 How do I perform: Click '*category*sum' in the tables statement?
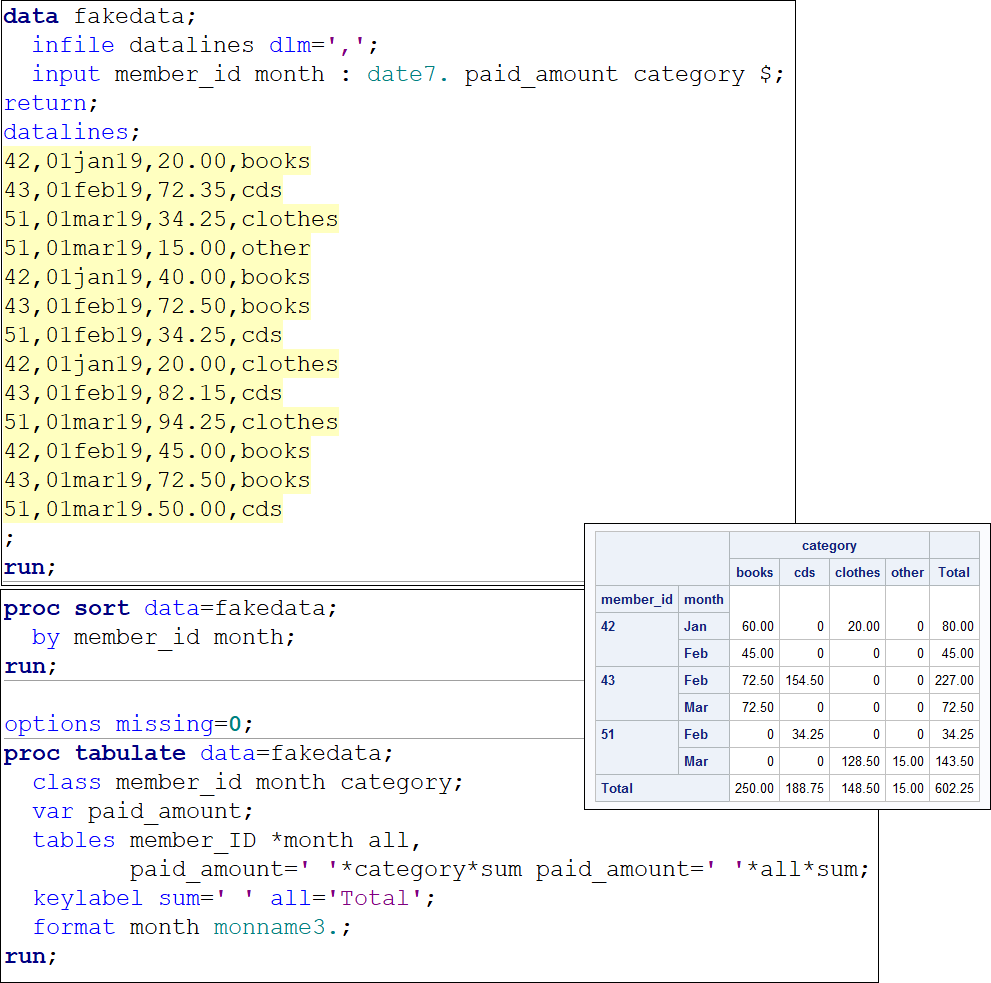[432, 870]
